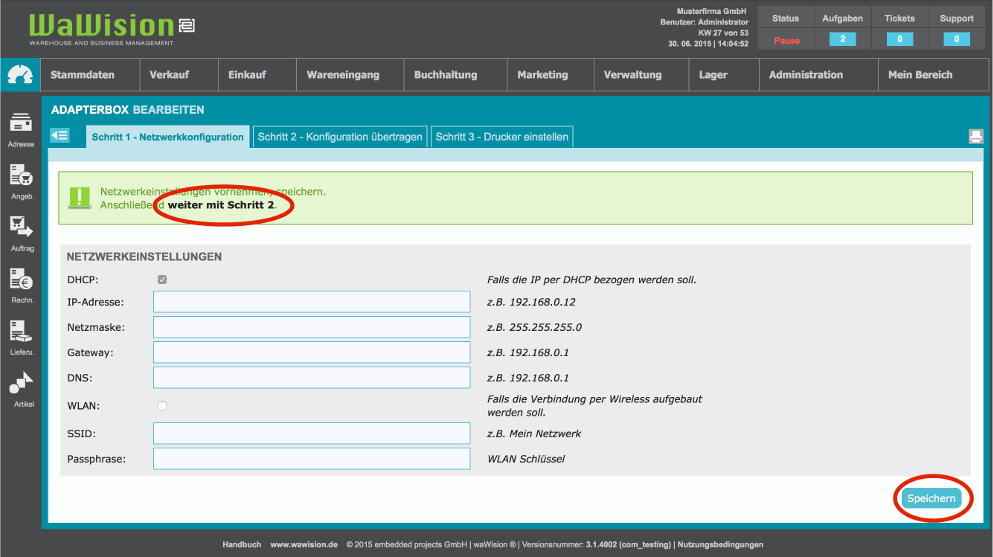Open the Artikel sidebar icon
The image size is (993, 557).
(21, 383)
